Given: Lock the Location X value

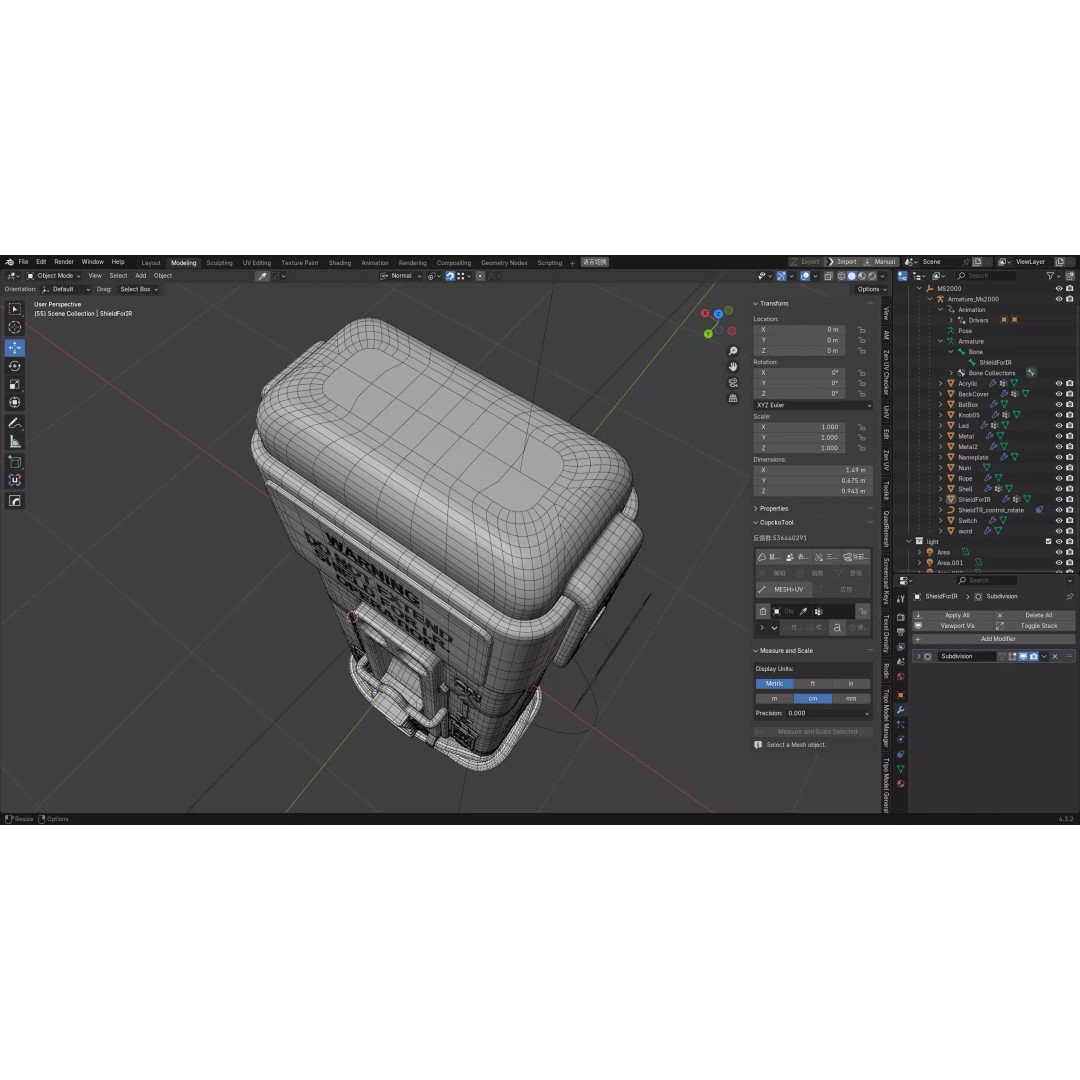Looking at the screenshot, I should coord(862,330).
